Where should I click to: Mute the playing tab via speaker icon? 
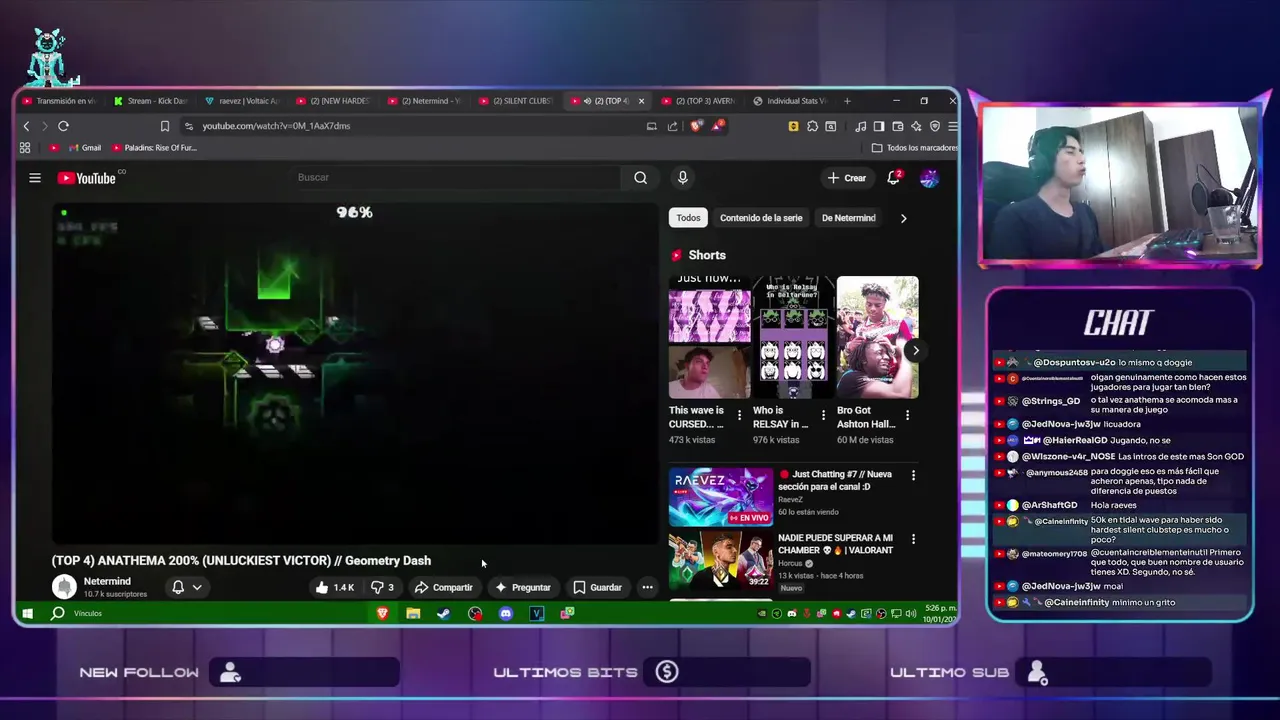click(x=587, y=101)
